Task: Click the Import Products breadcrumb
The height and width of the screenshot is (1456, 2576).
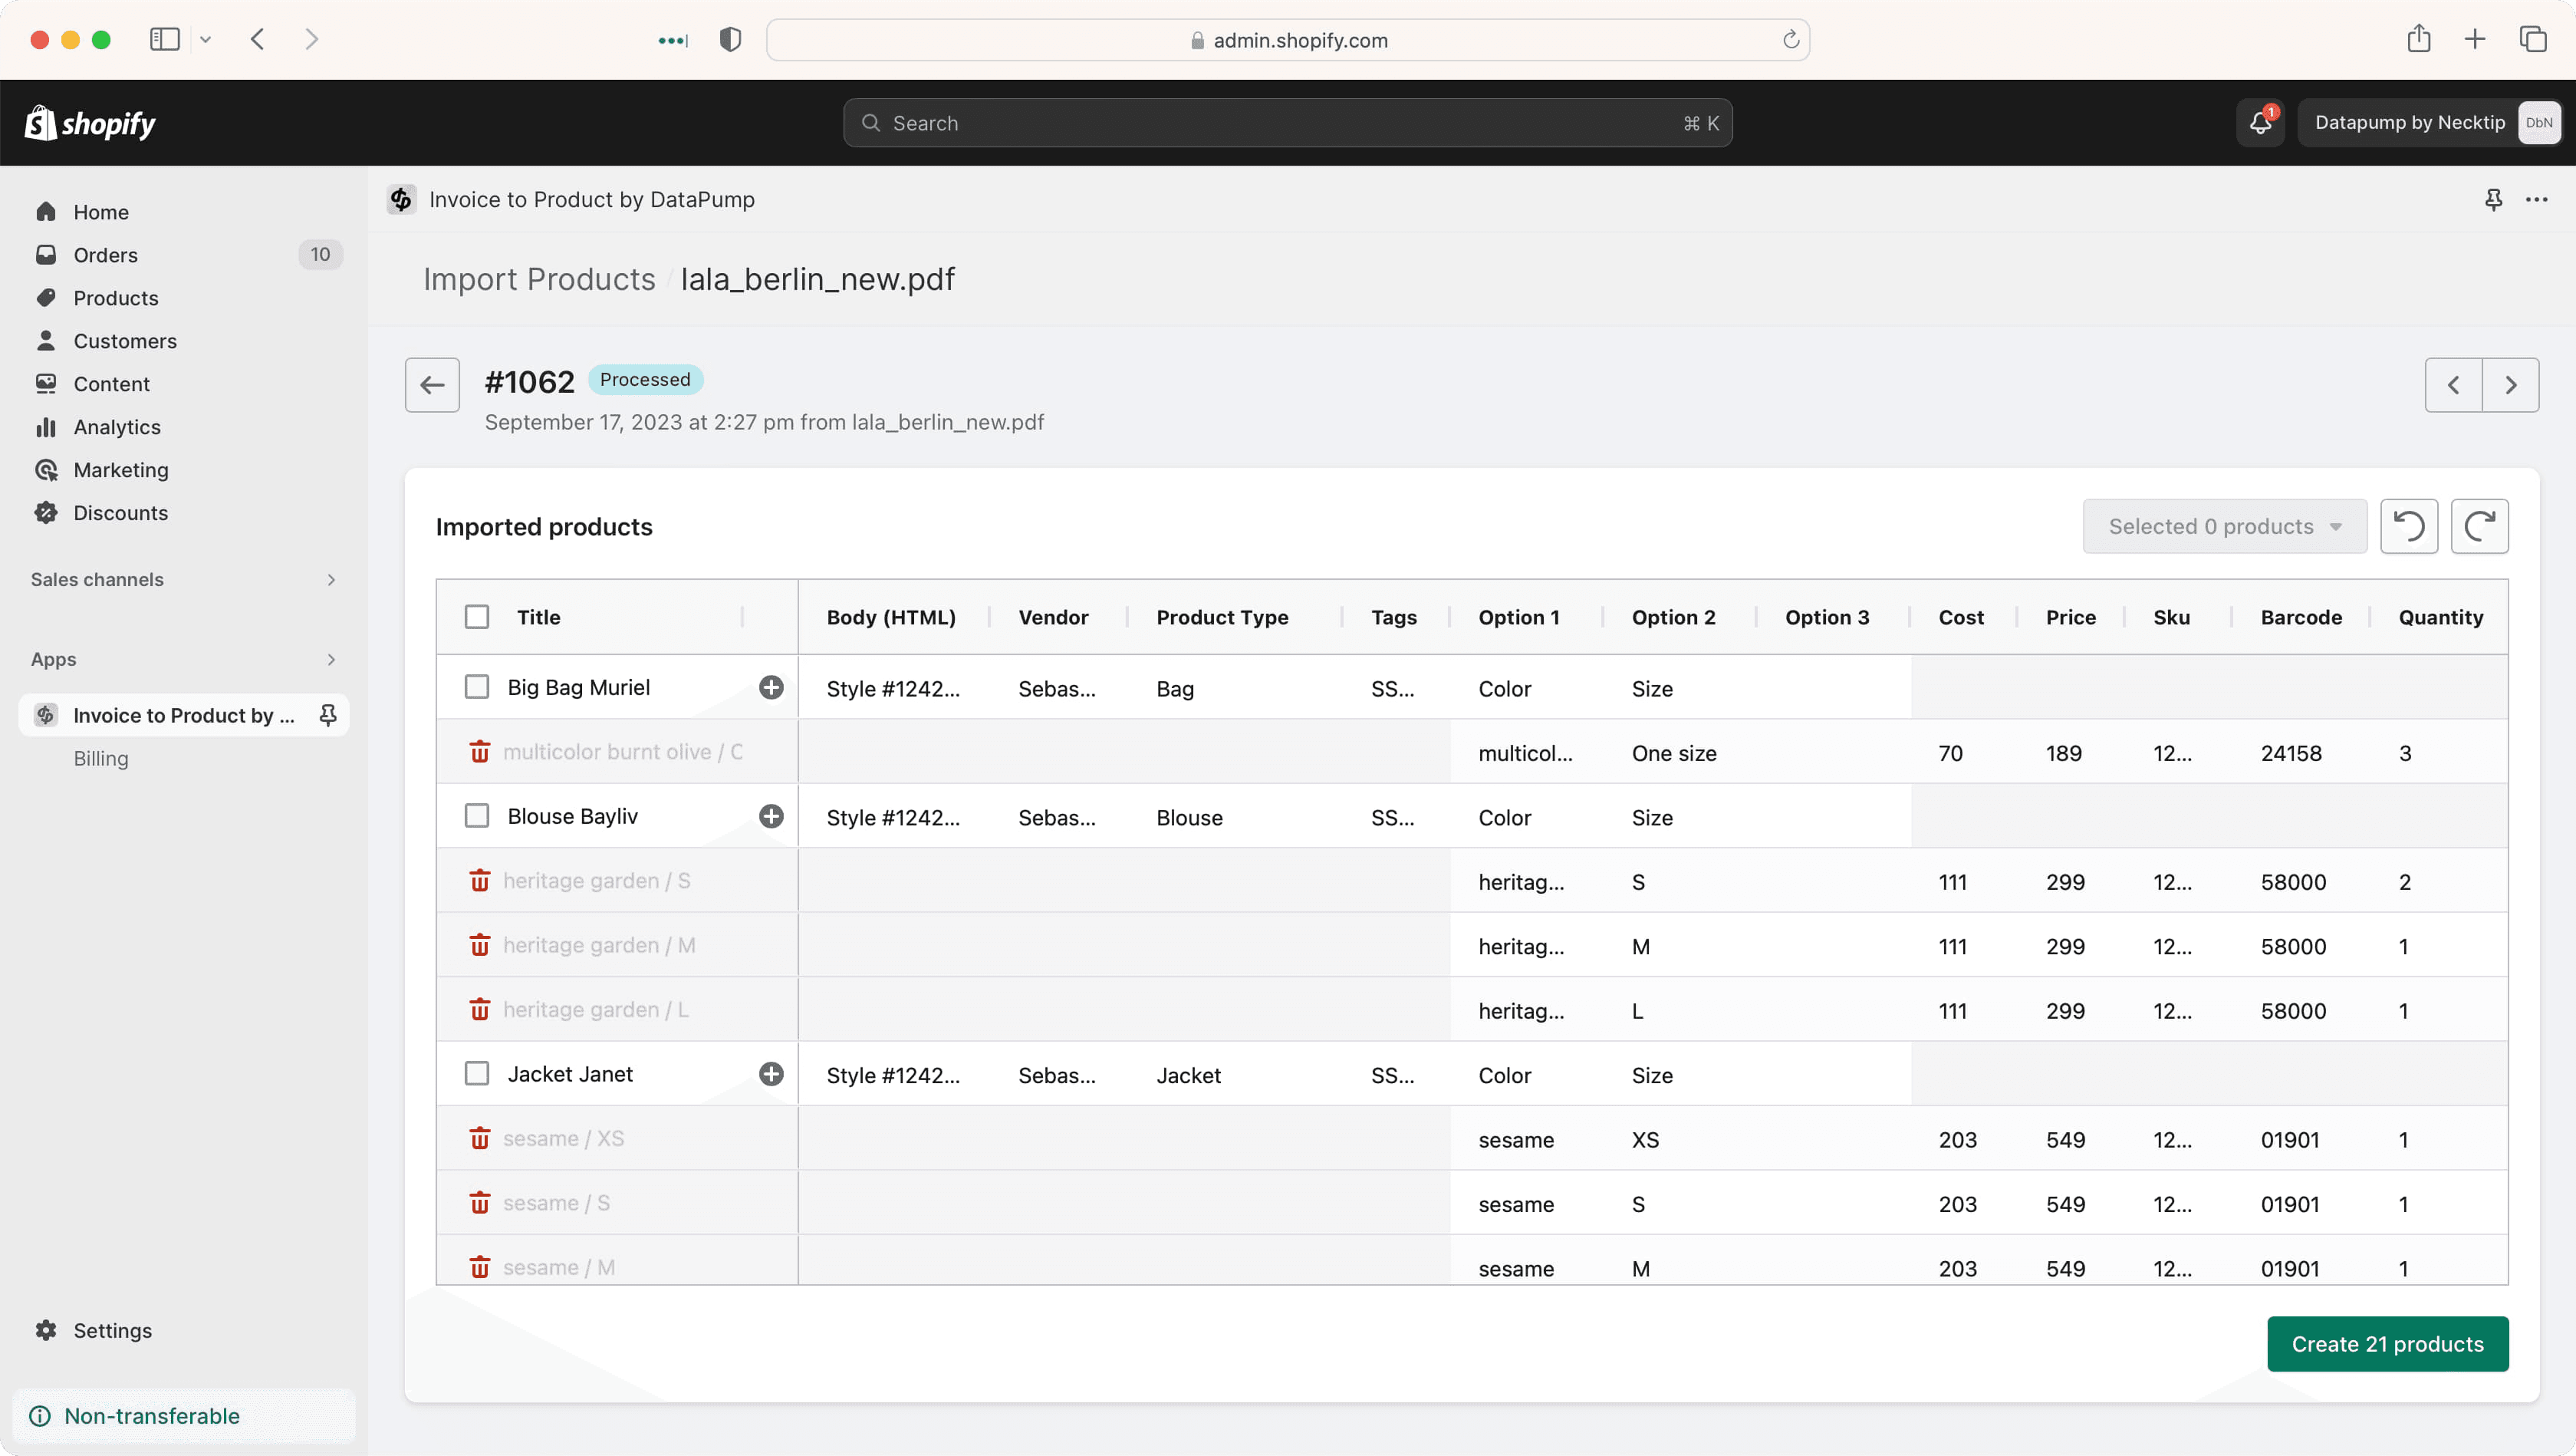Action: tap(539, 279)
